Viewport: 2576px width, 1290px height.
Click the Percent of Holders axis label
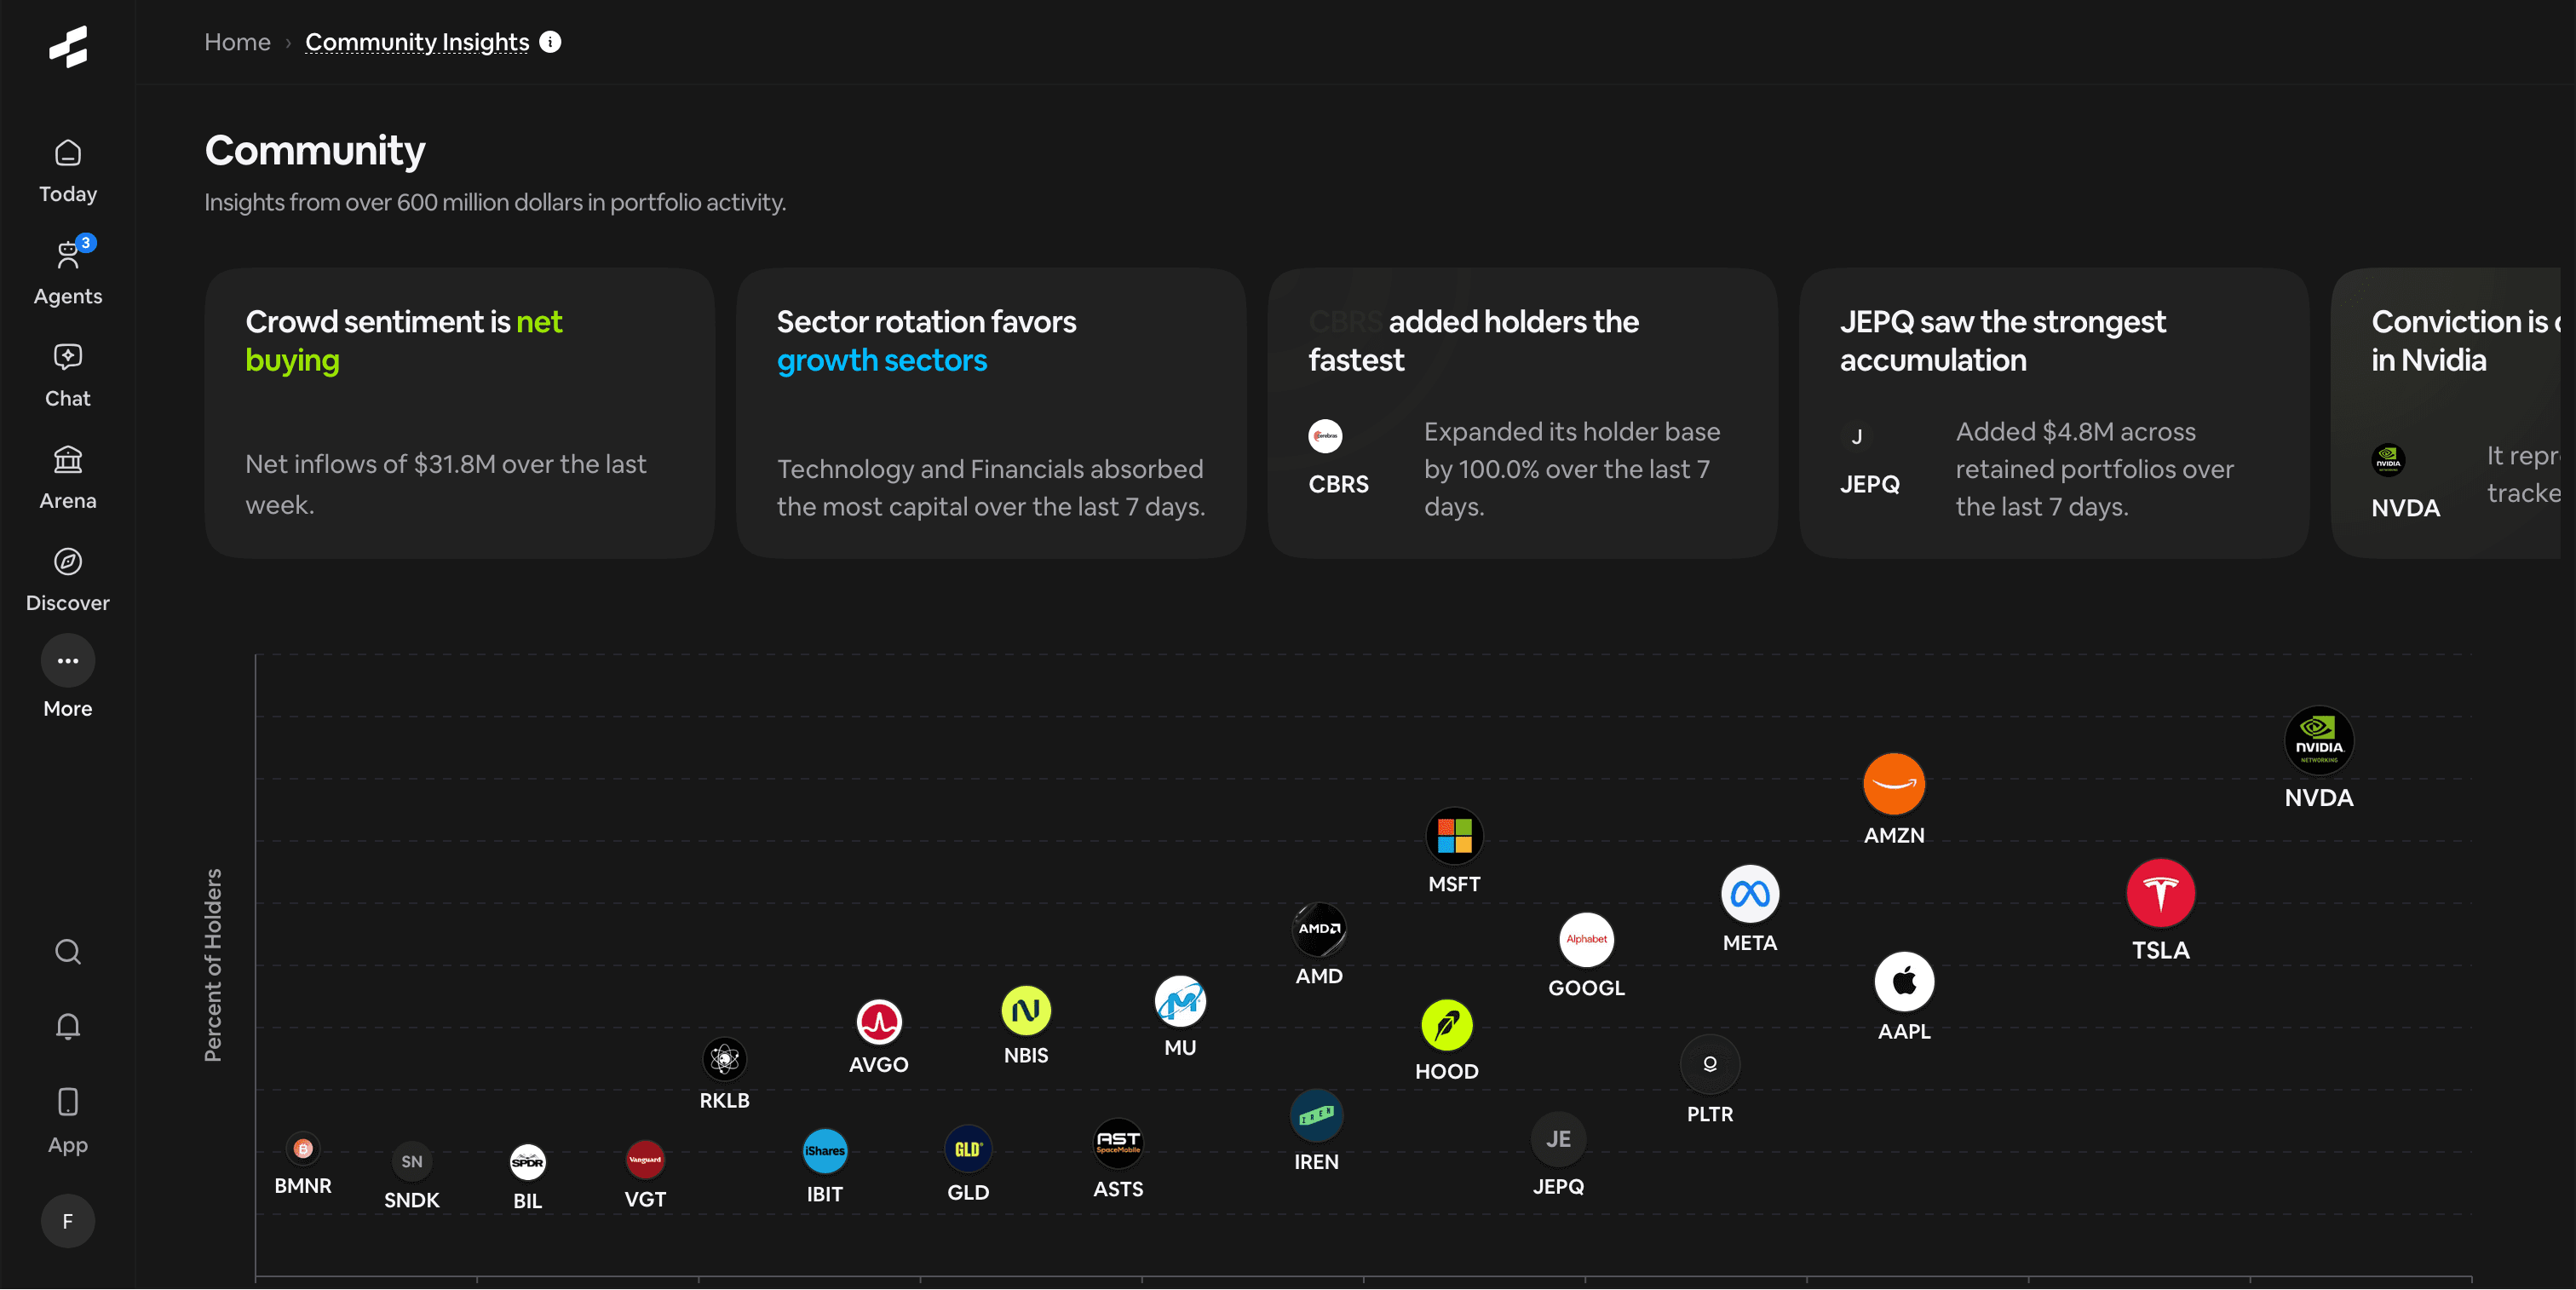(213, 965)
